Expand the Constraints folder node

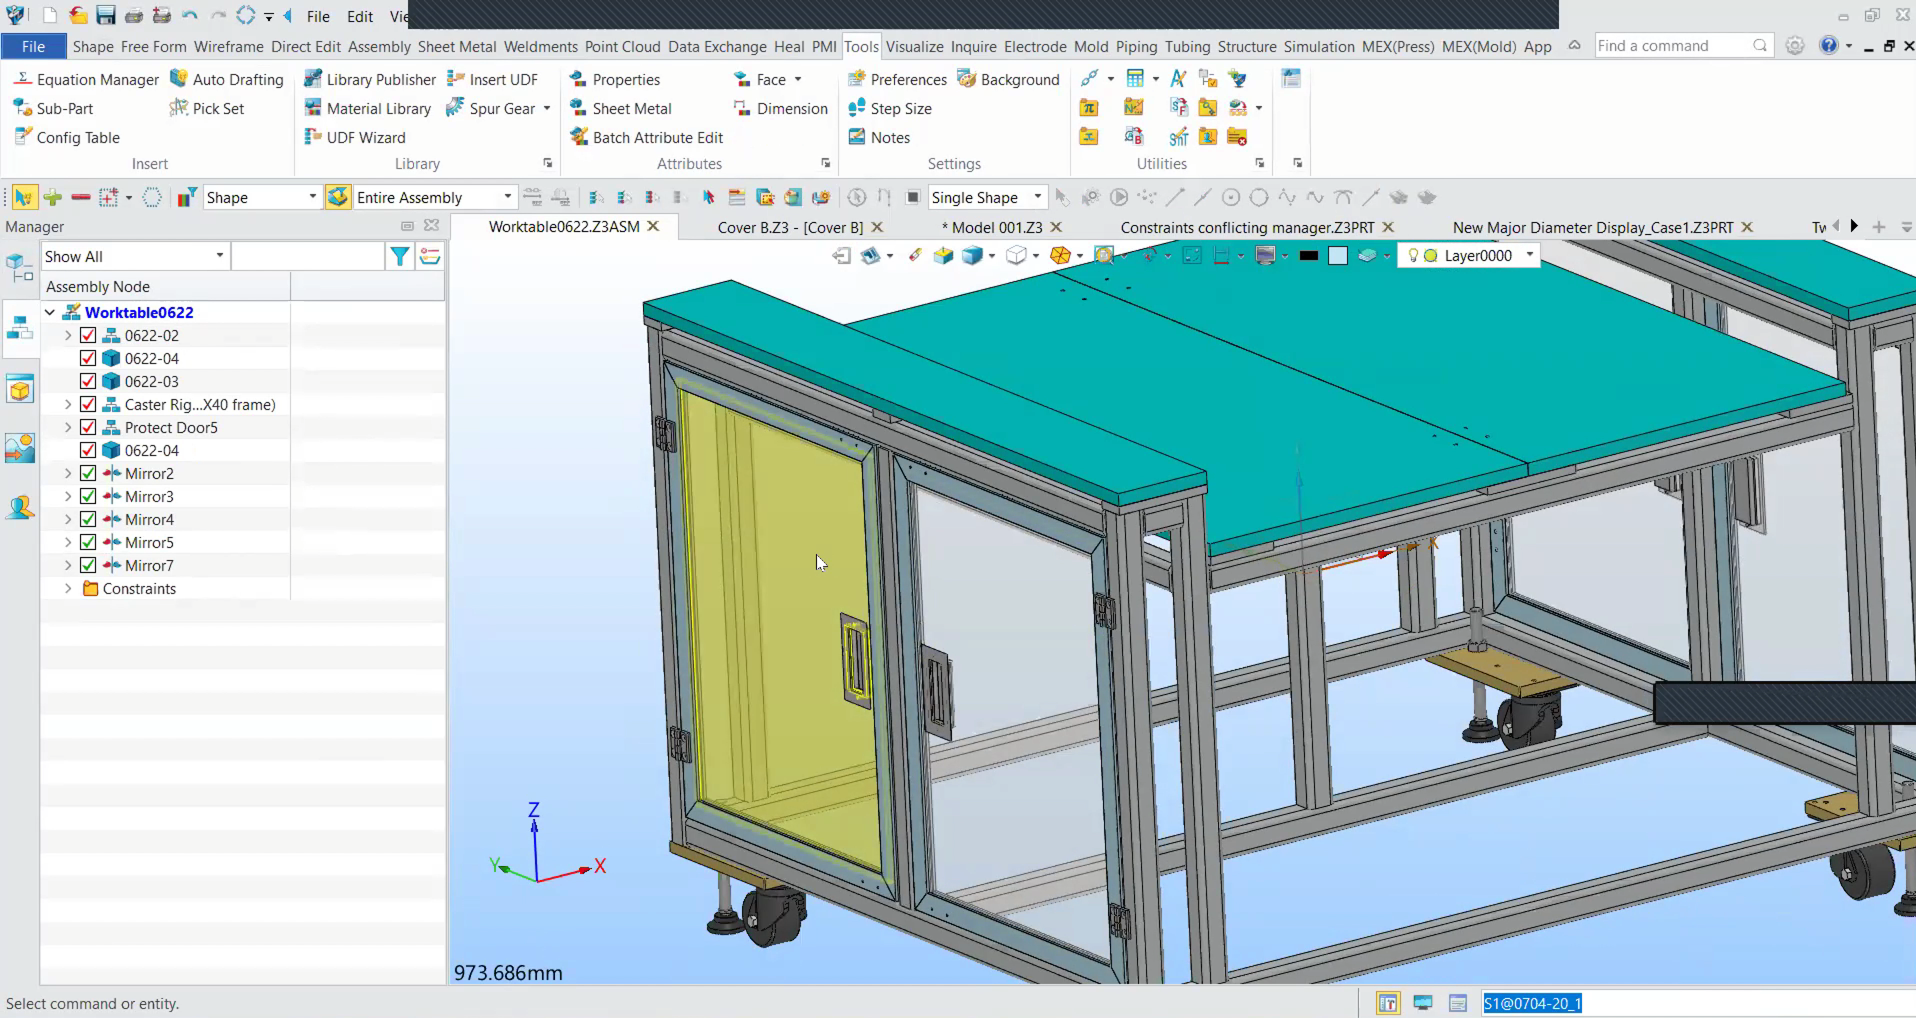[68, 589]
